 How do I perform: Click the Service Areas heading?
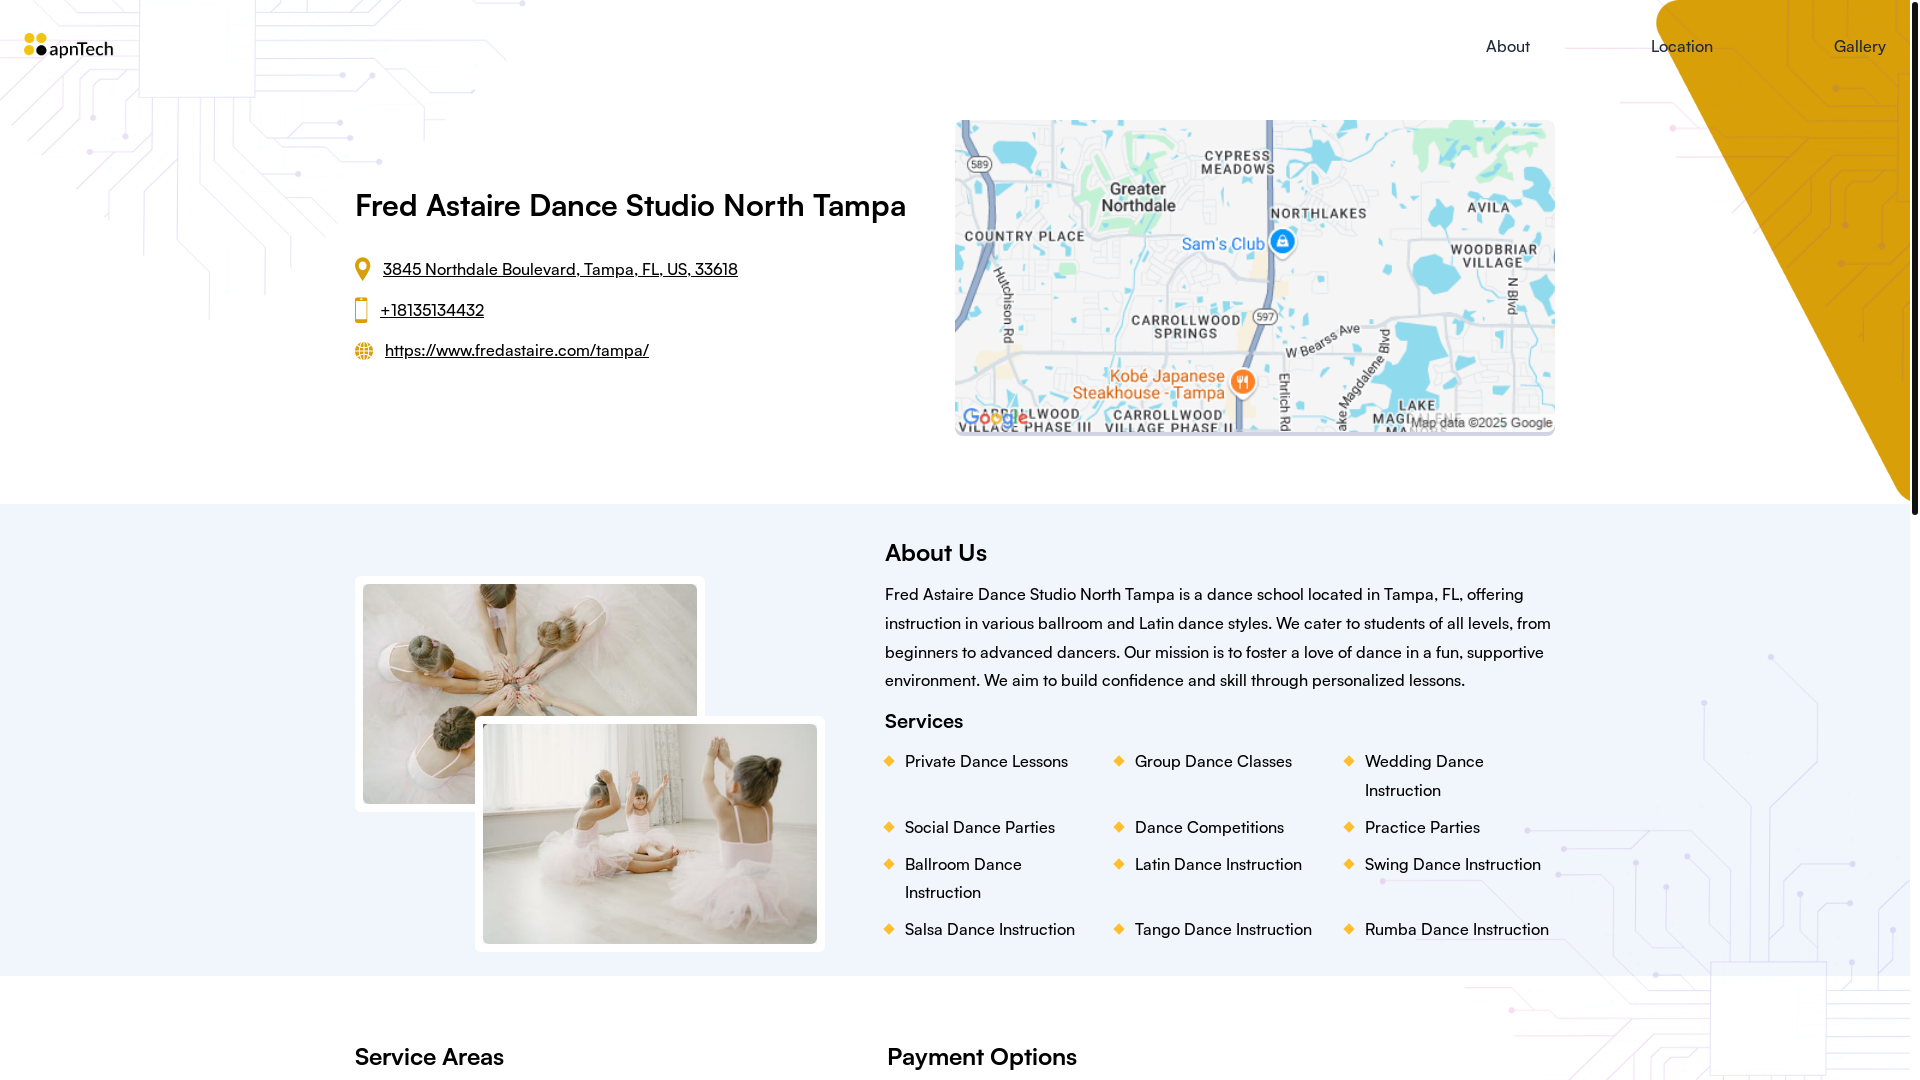click(429, 1057)
